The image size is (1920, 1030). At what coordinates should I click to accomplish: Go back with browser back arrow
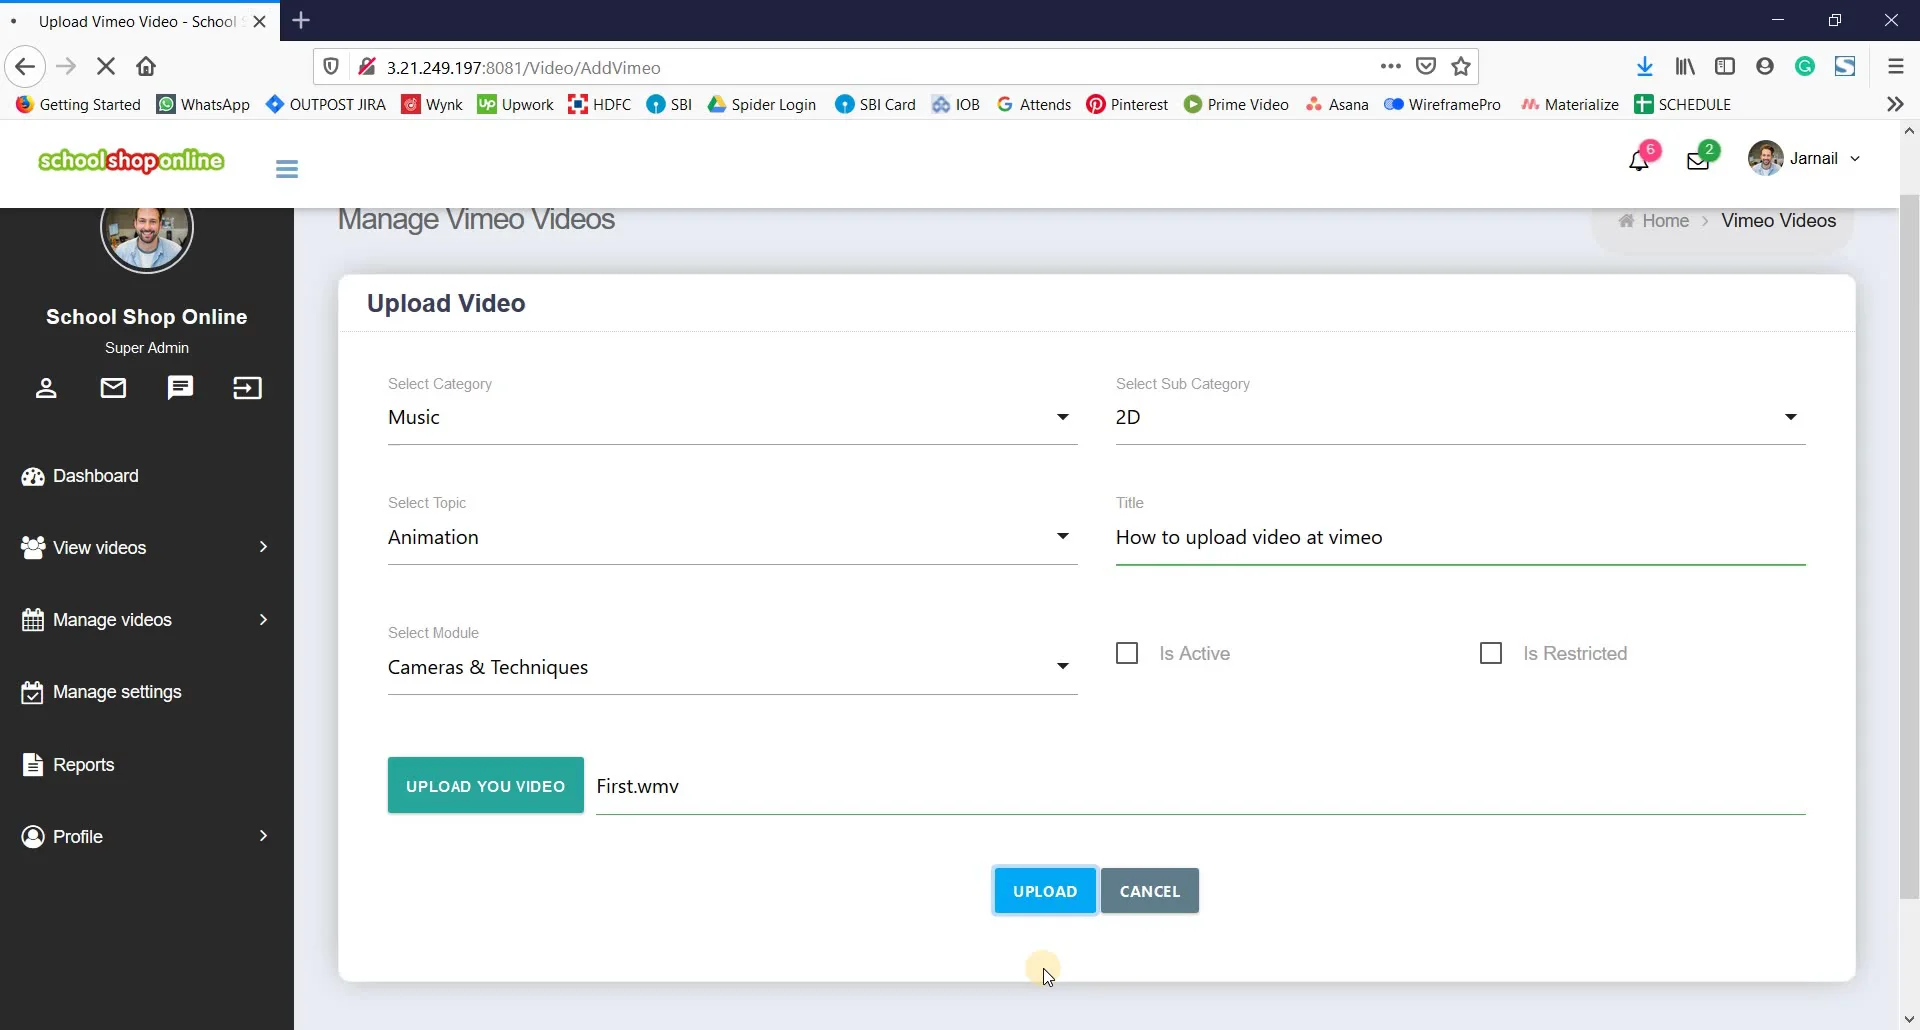click(x=25, y=67)
